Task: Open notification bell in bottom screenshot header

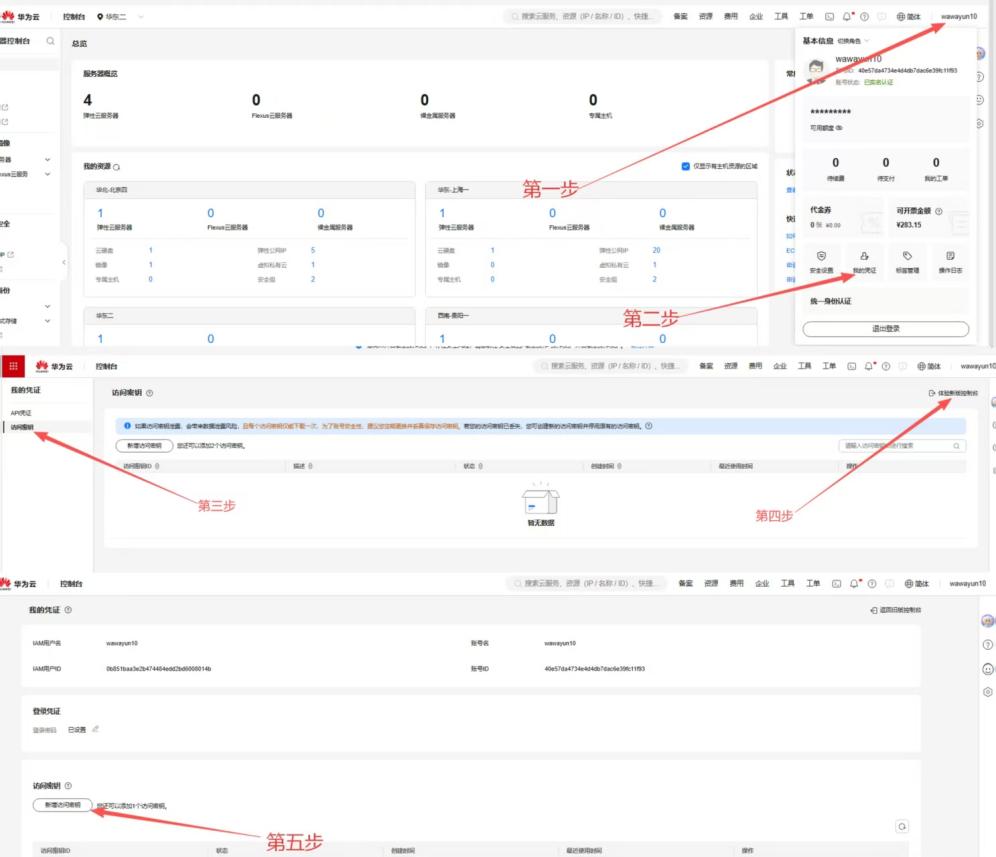Action: 854,583
